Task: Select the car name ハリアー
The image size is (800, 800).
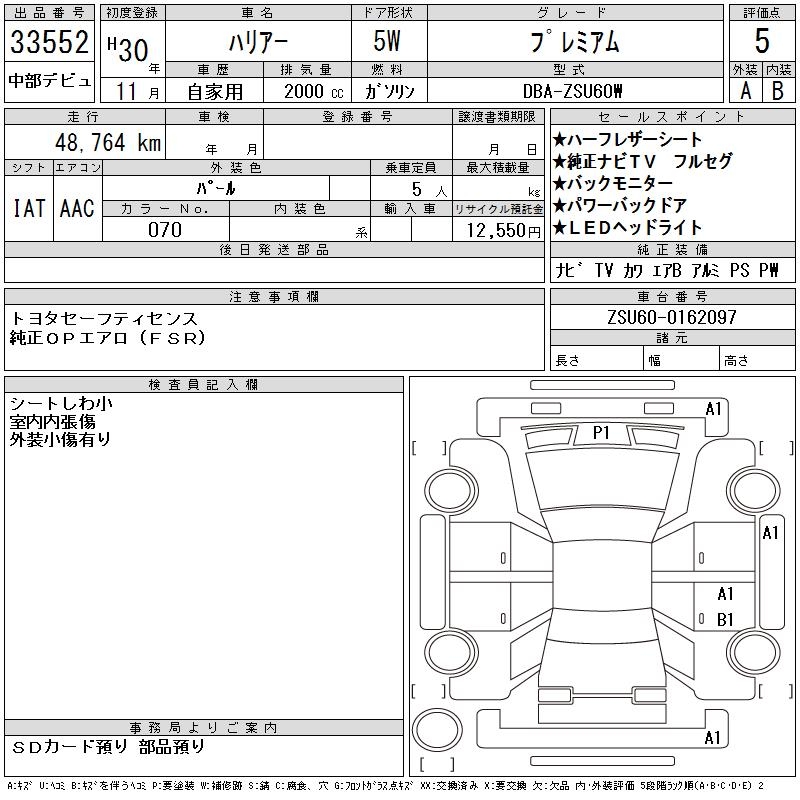Action: [x=258, y=42]
